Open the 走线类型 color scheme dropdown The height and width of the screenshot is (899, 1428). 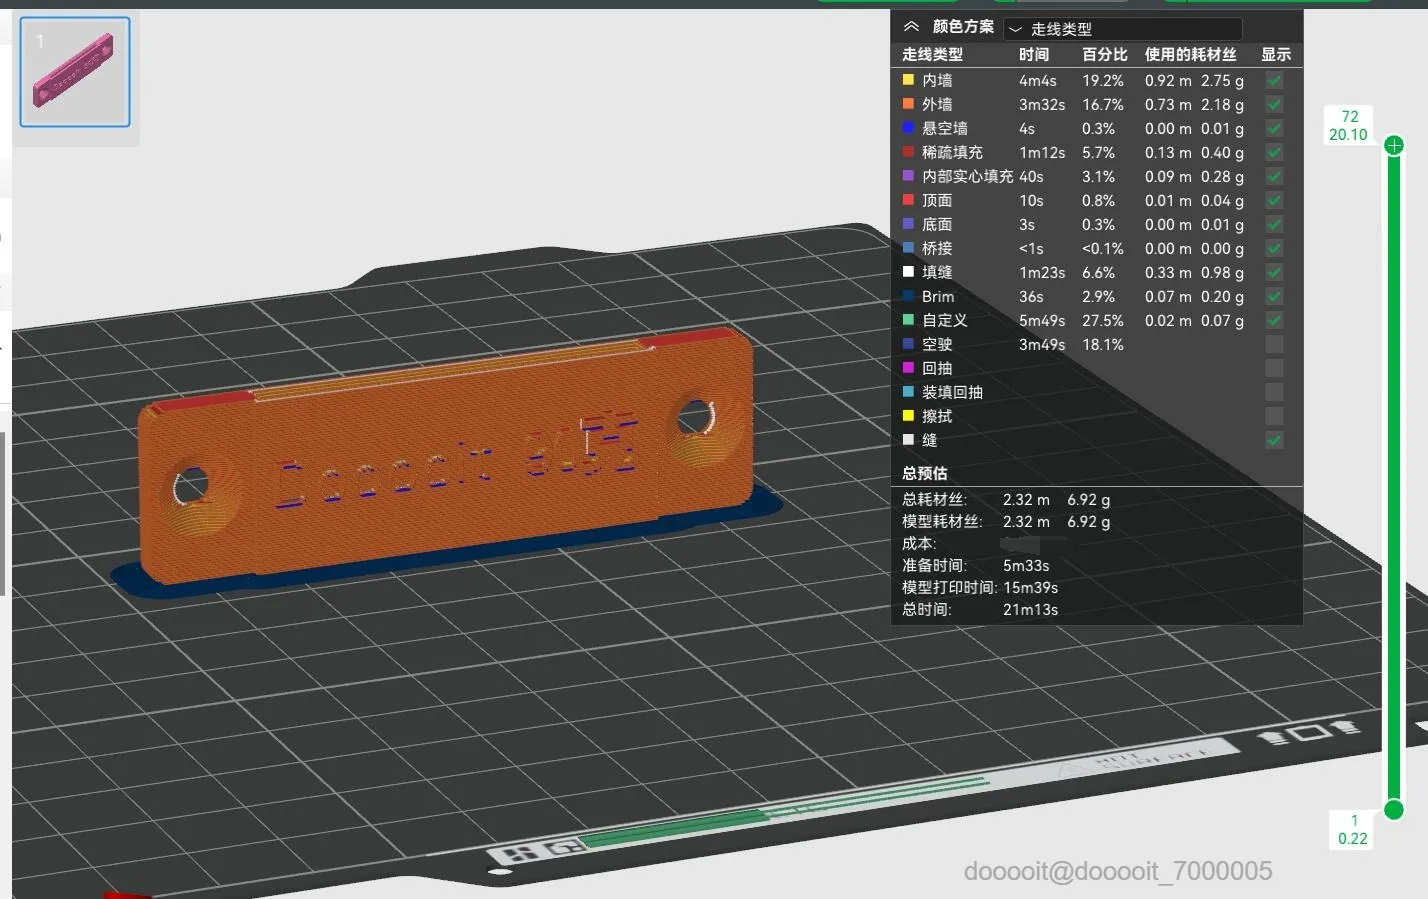pos(1123,29)
